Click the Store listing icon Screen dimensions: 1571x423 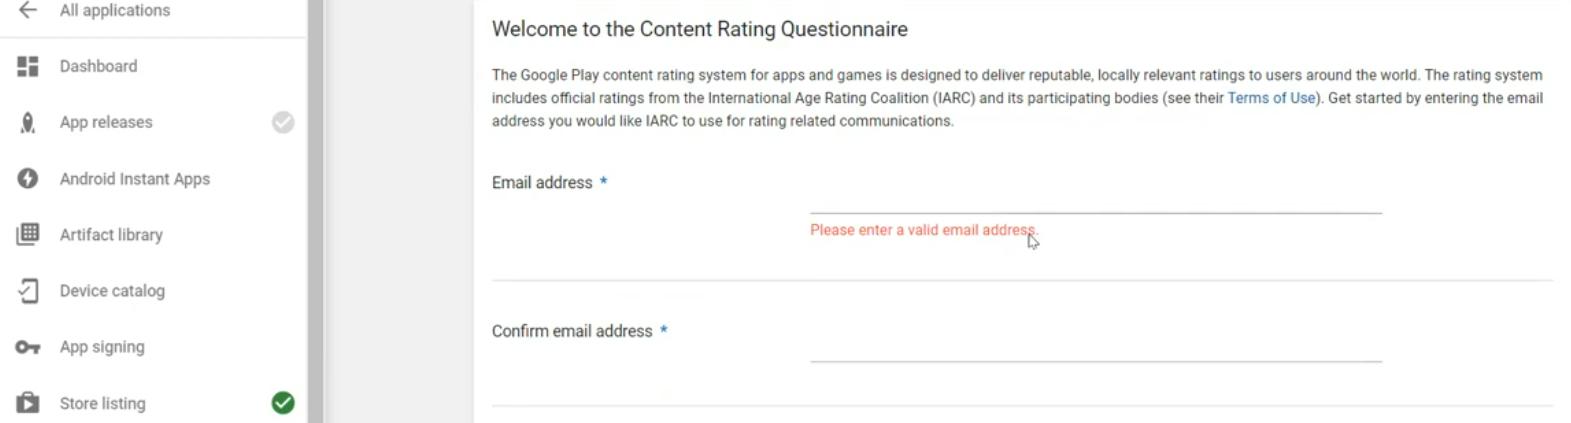[x=28, y=403]
